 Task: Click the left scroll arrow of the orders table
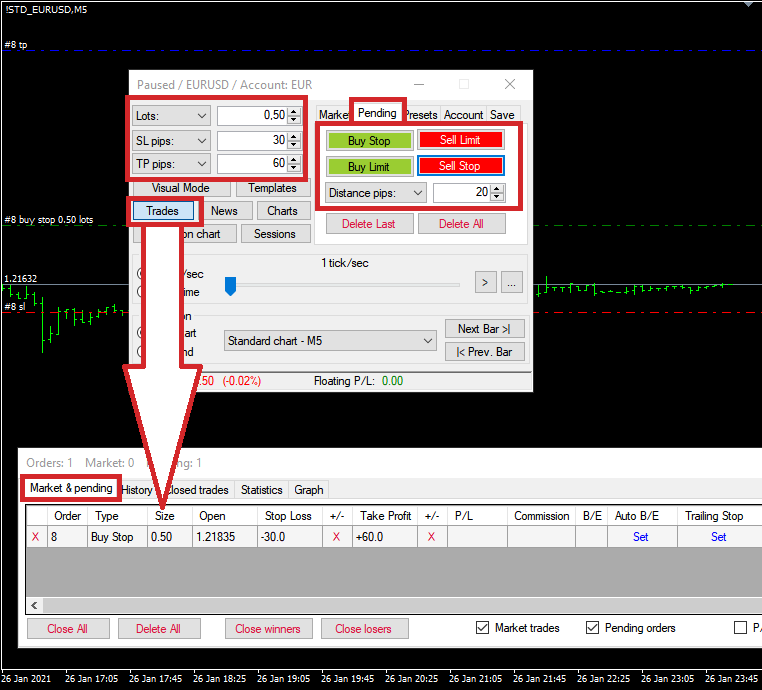coord(34,605)
